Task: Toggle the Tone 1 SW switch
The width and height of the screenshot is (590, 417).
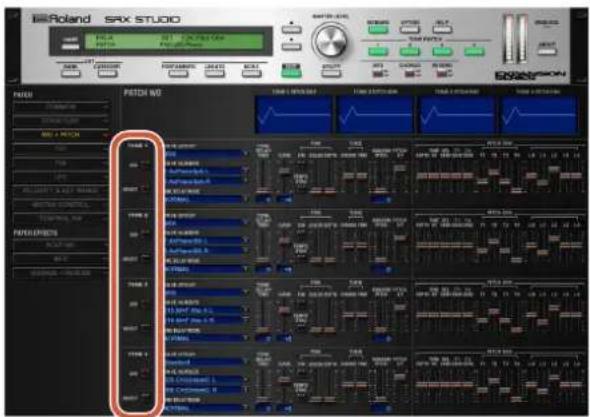Action: [144, 165]
